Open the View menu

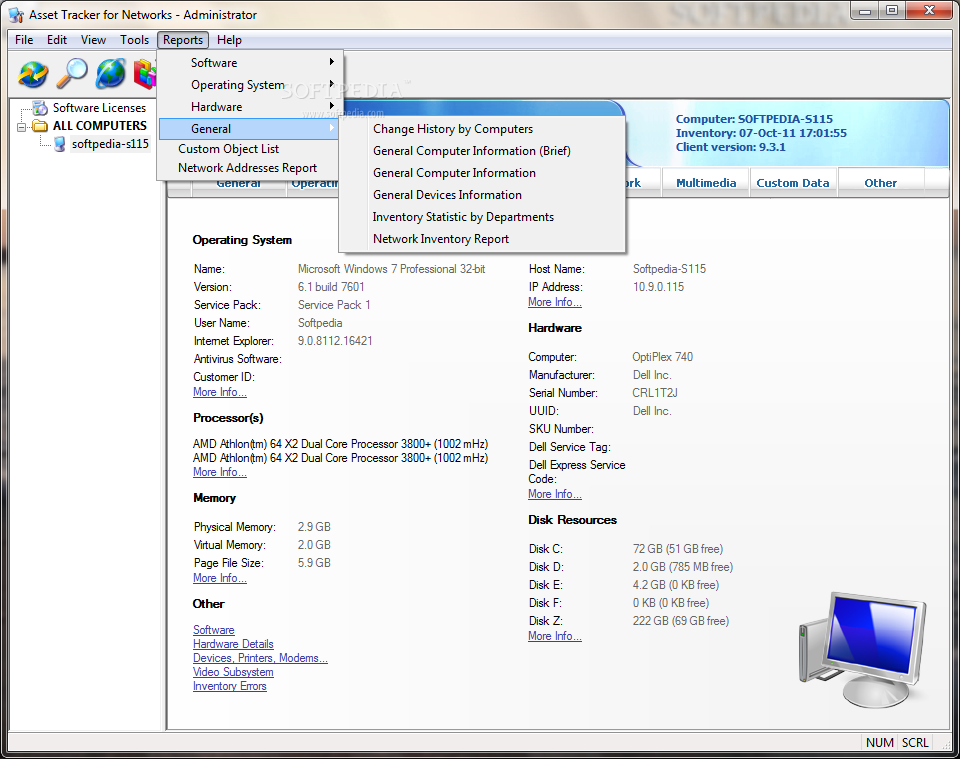(93, 40)
